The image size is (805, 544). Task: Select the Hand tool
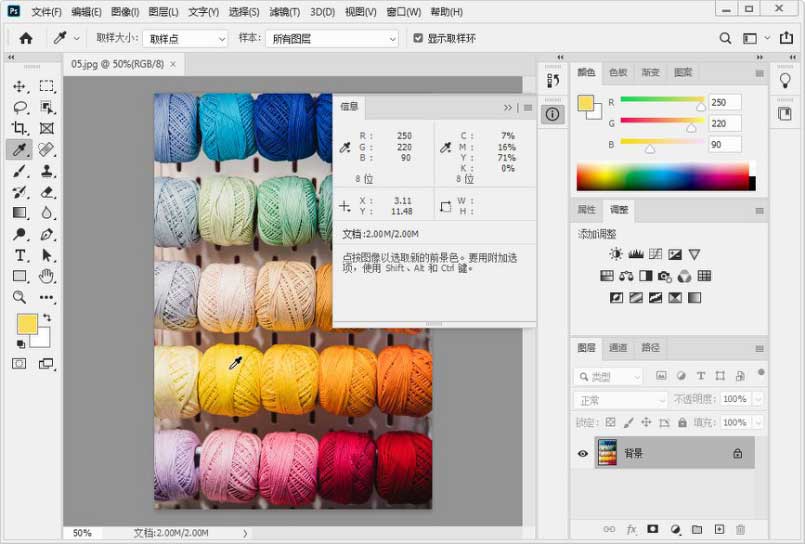47,276
